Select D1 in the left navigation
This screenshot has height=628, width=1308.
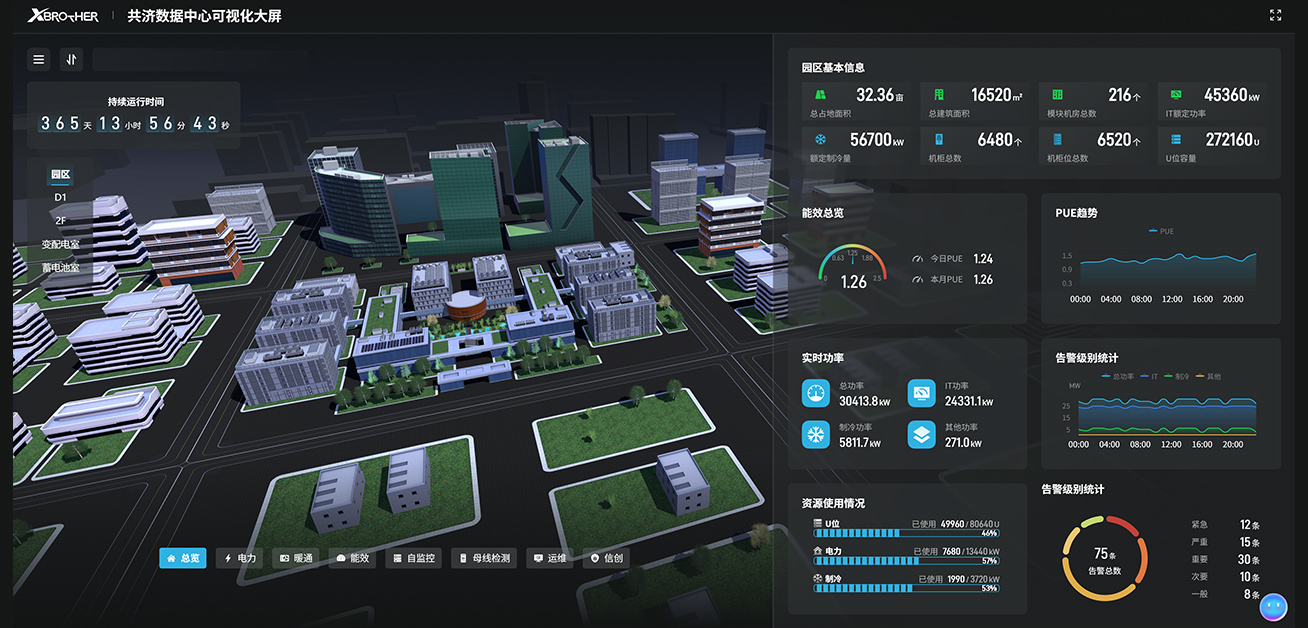pyautogui.click(x=60, y=198)
